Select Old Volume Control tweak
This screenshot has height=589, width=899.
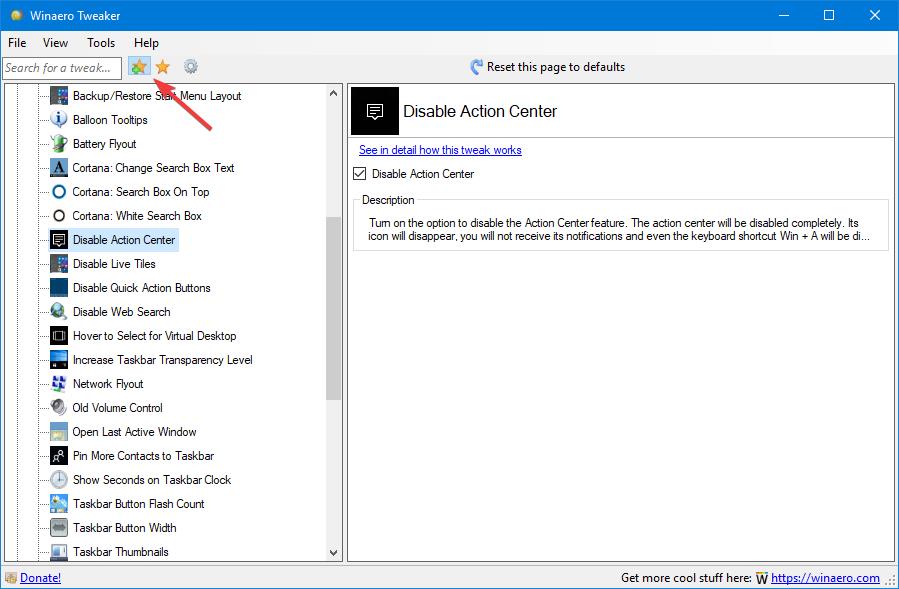[118, 407]
